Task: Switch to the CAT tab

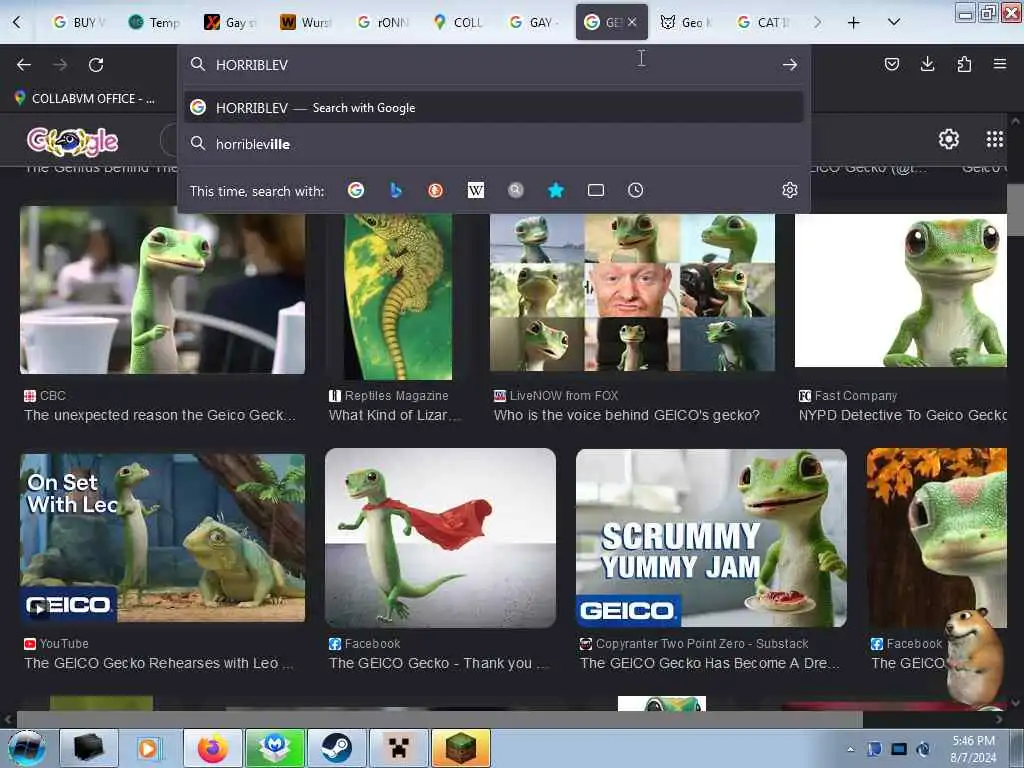Action: (x=763, y=23)
